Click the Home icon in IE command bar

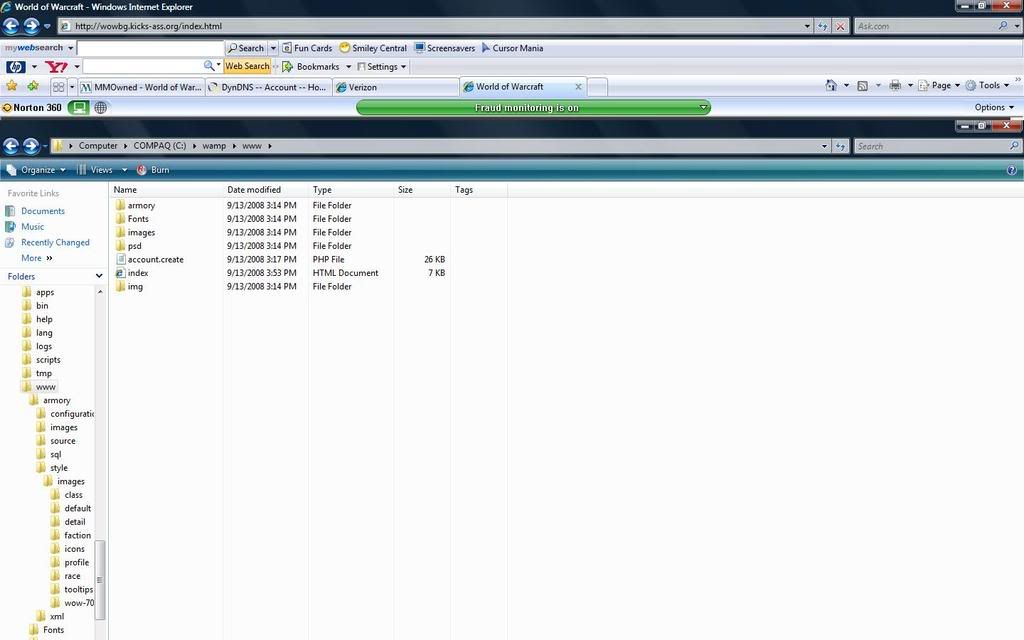click(x=831, y=86)
